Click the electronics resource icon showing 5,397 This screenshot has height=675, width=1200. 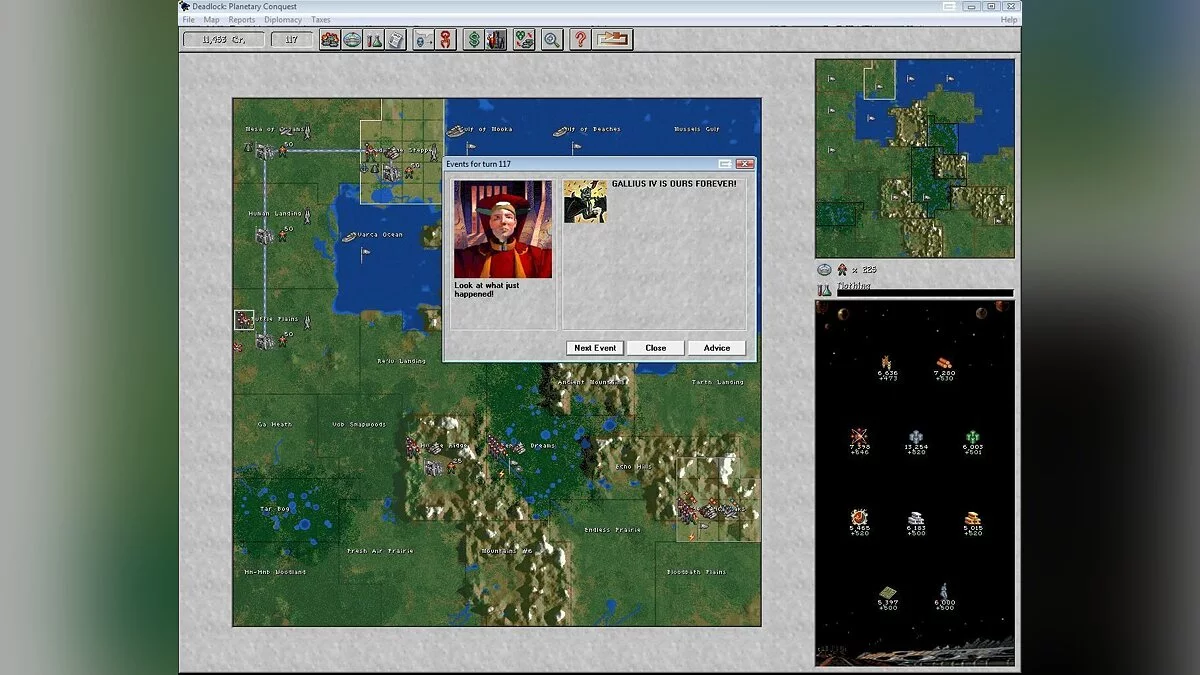(x=887, y=592)
